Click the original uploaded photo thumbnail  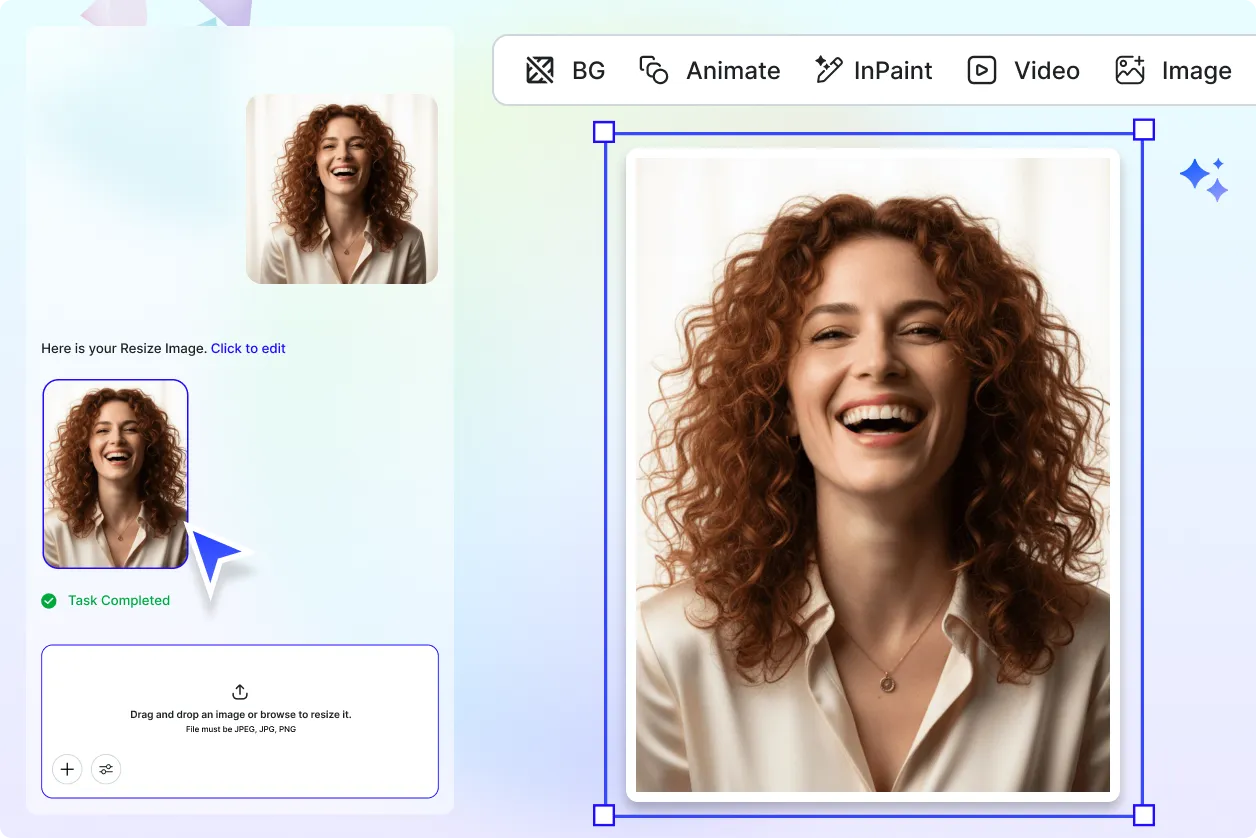[x=342, y=189]
